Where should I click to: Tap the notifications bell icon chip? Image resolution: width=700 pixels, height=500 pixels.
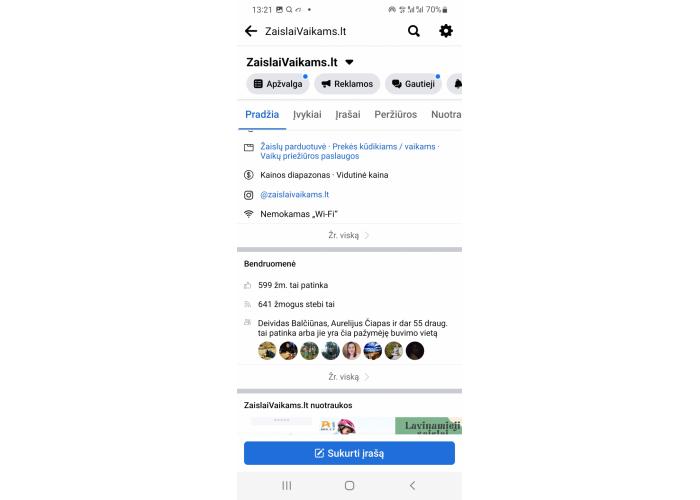pos(455,84)
